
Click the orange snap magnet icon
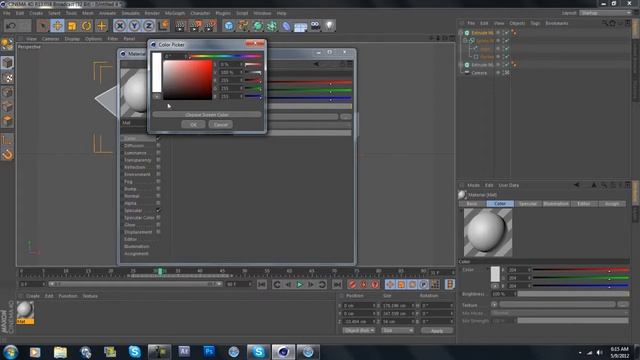tap(7, 154)
